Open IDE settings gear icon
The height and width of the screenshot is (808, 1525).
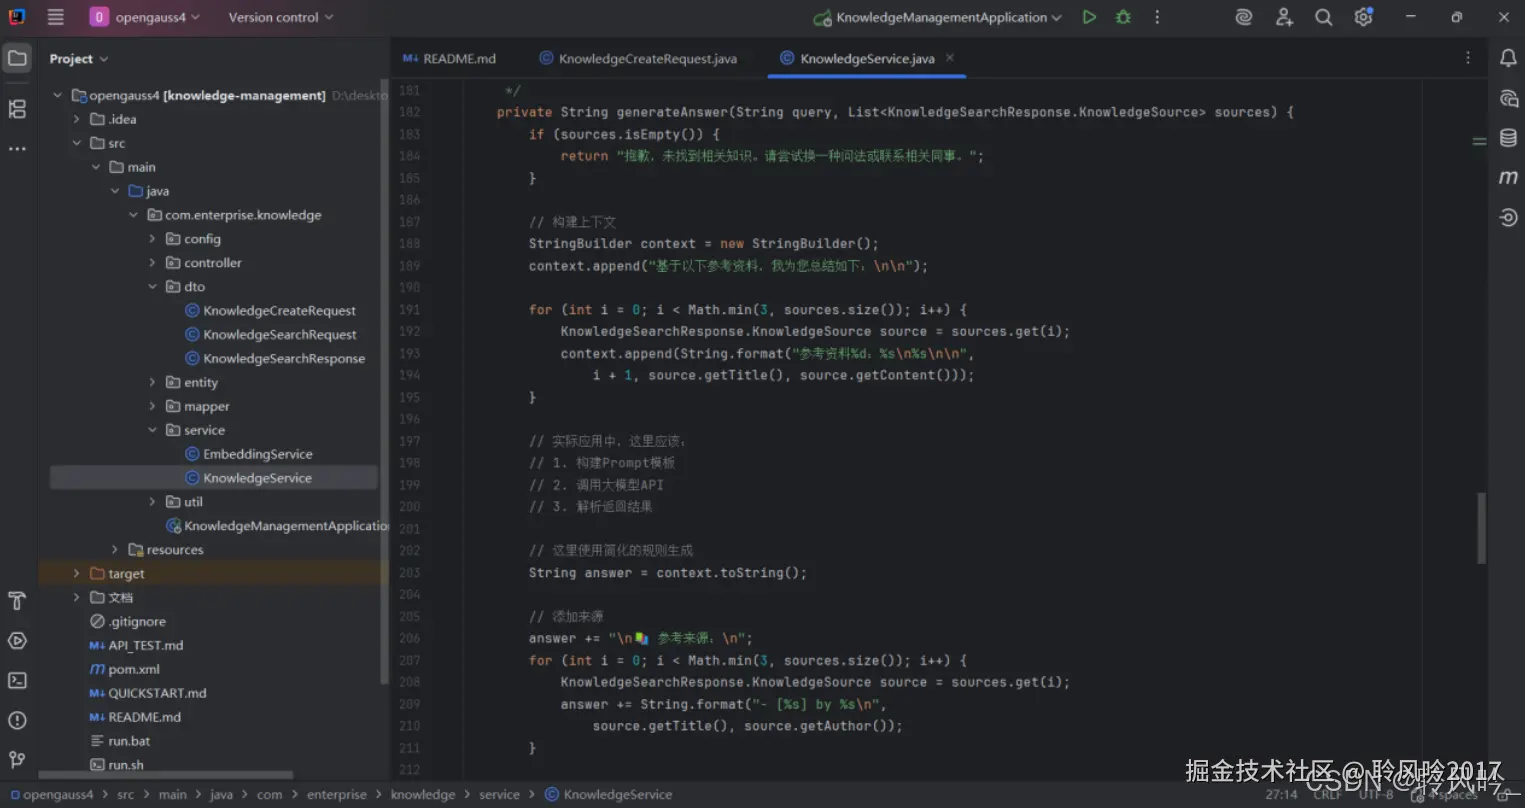point(1363,17)
